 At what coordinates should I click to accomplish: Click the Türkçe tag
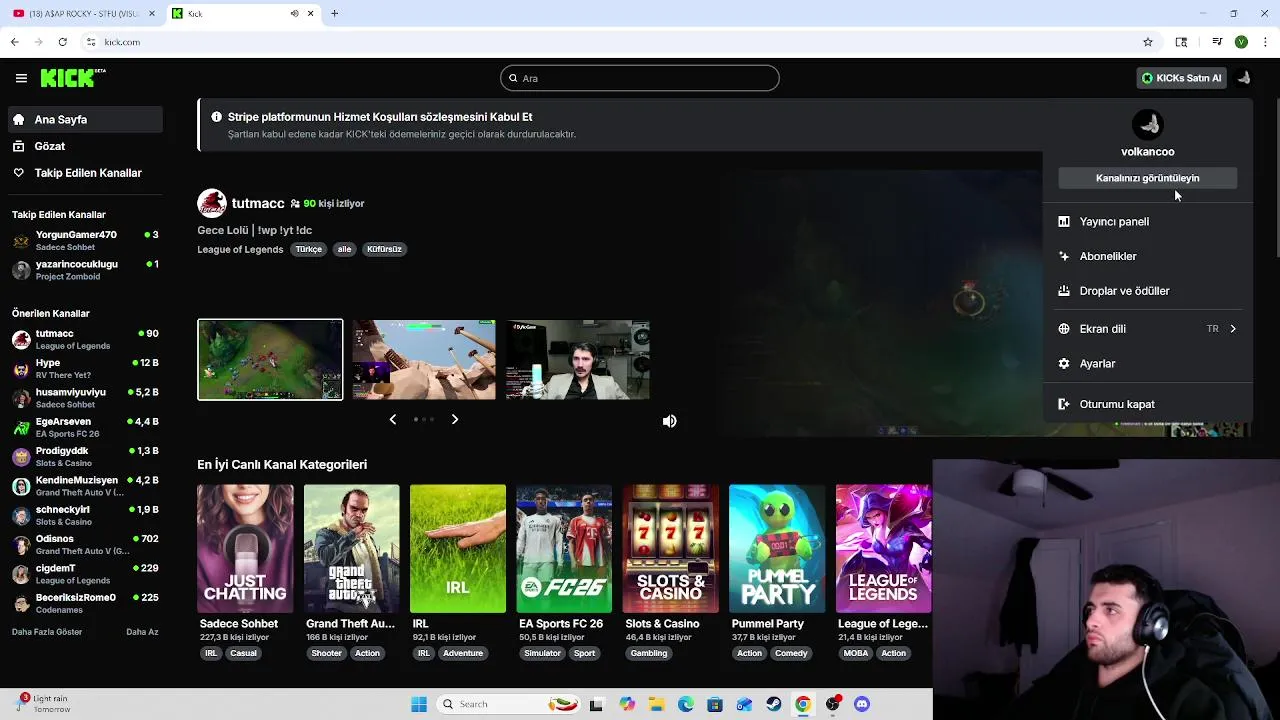[x=308, y=249]
